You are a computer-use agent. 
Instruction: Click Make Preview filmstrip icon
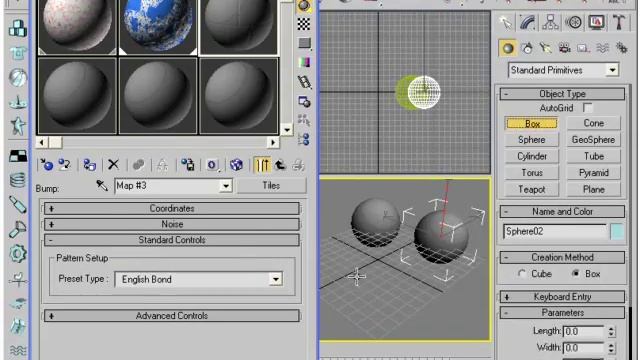304,82
